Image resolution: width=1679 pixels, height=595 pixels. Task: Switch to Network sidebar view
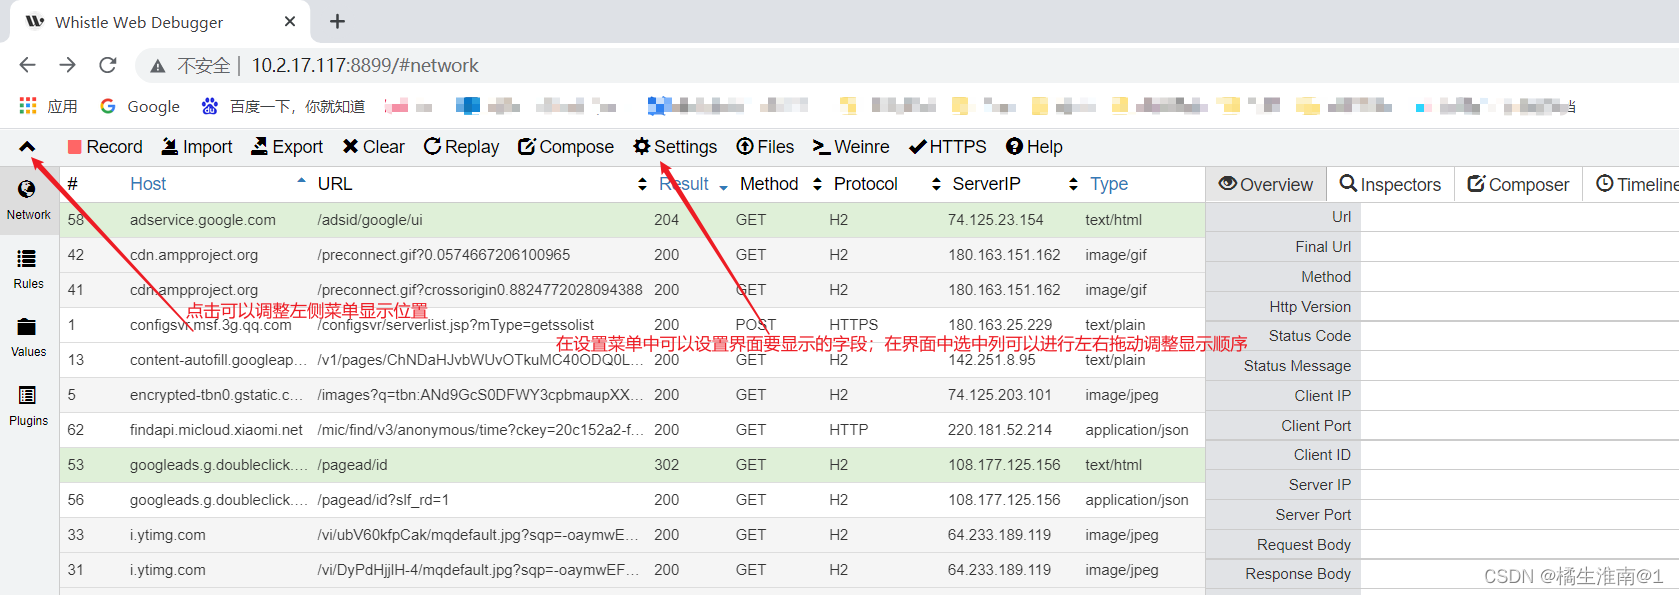pyautogui.click(x=28, y=200)
